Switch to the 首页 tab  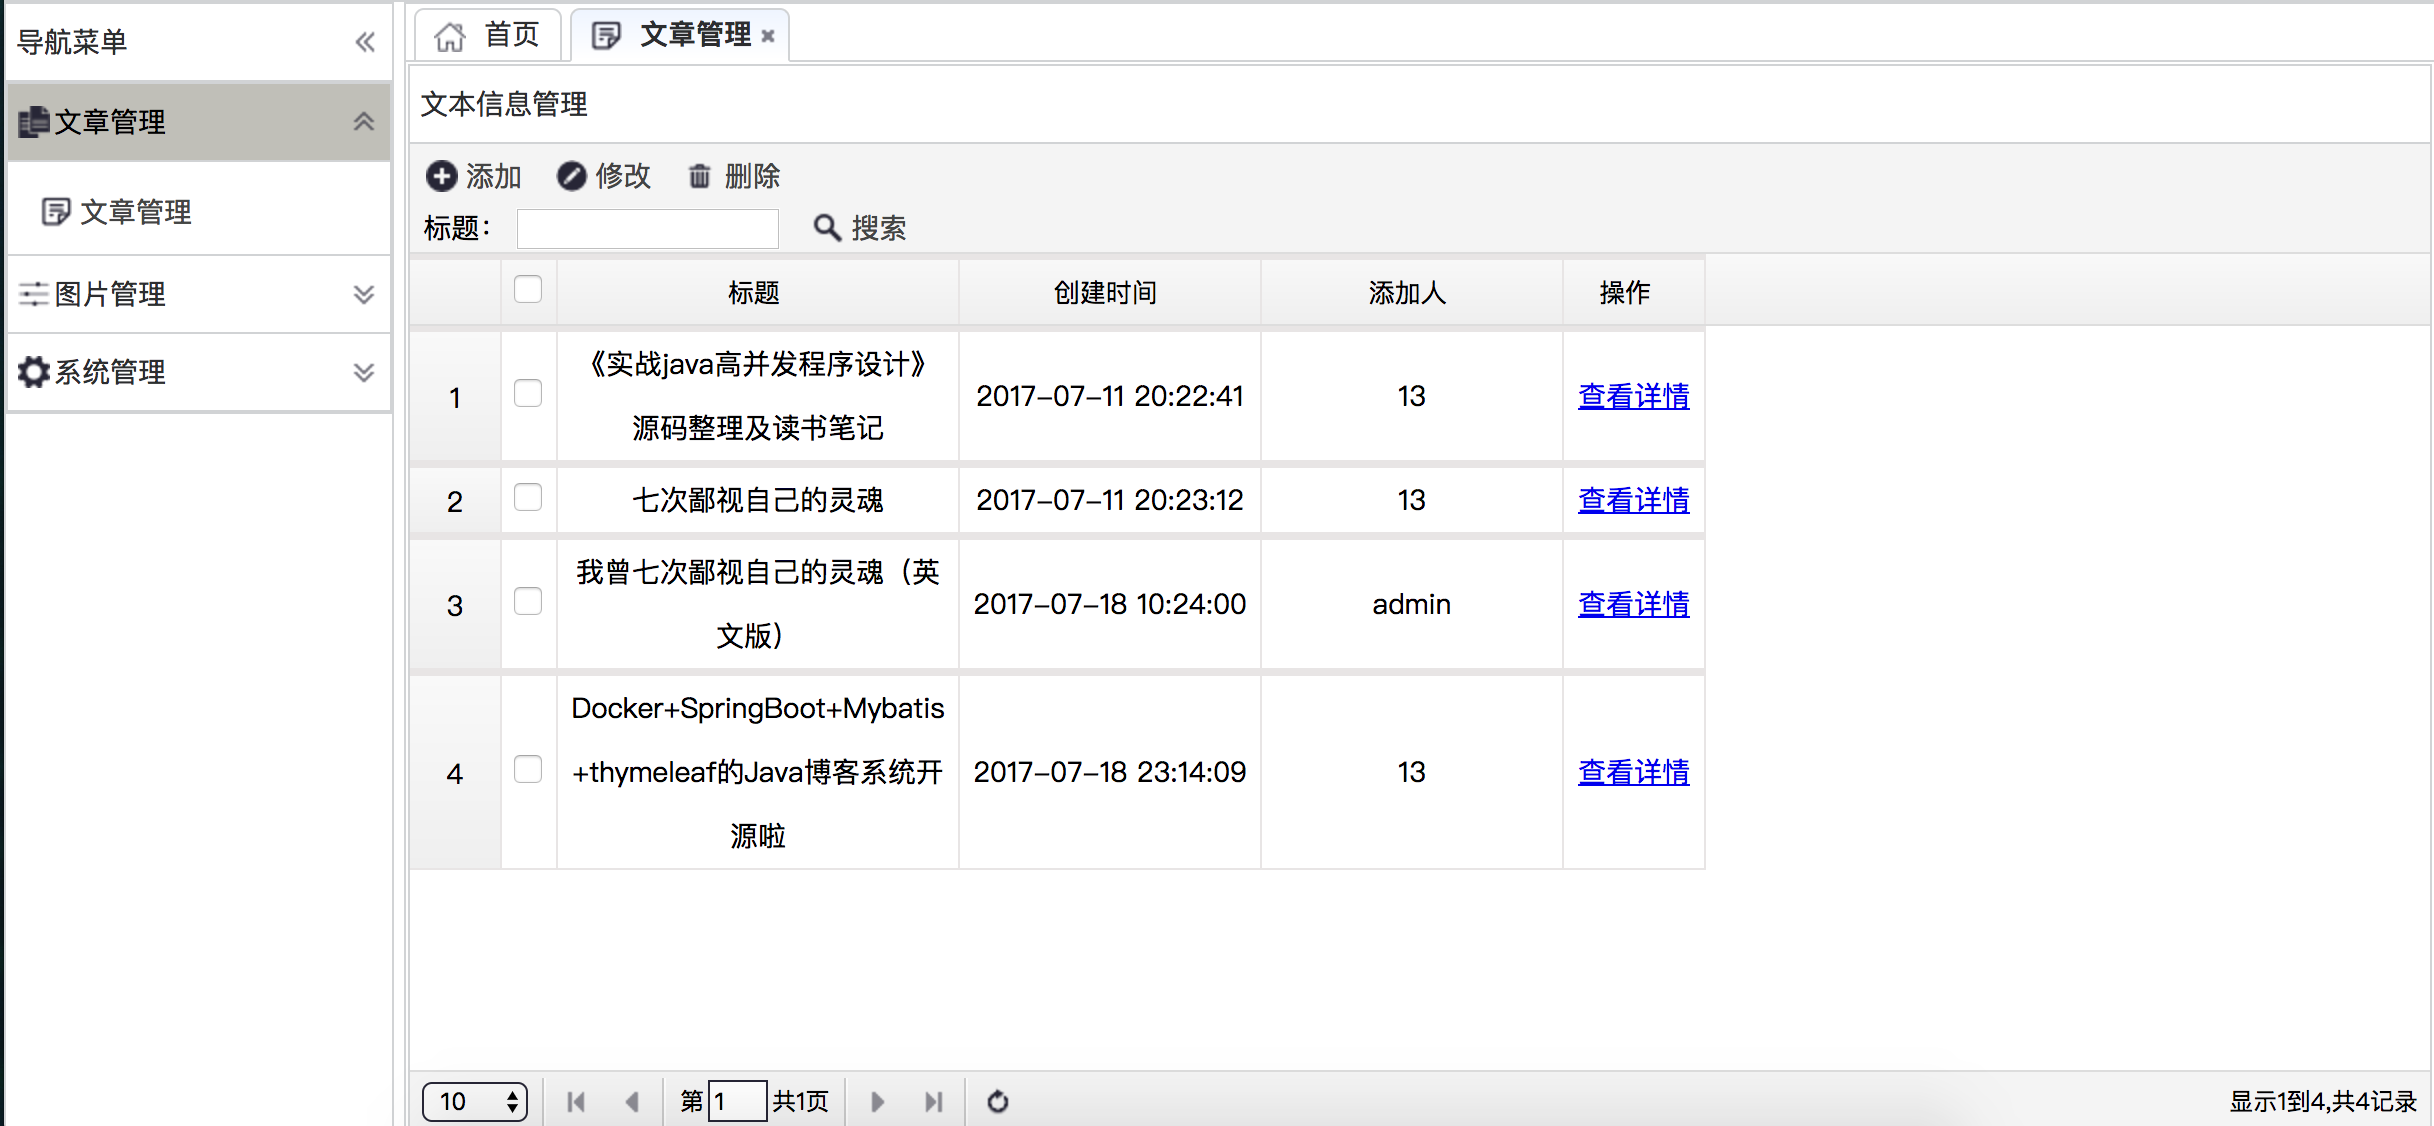point(489,35)
